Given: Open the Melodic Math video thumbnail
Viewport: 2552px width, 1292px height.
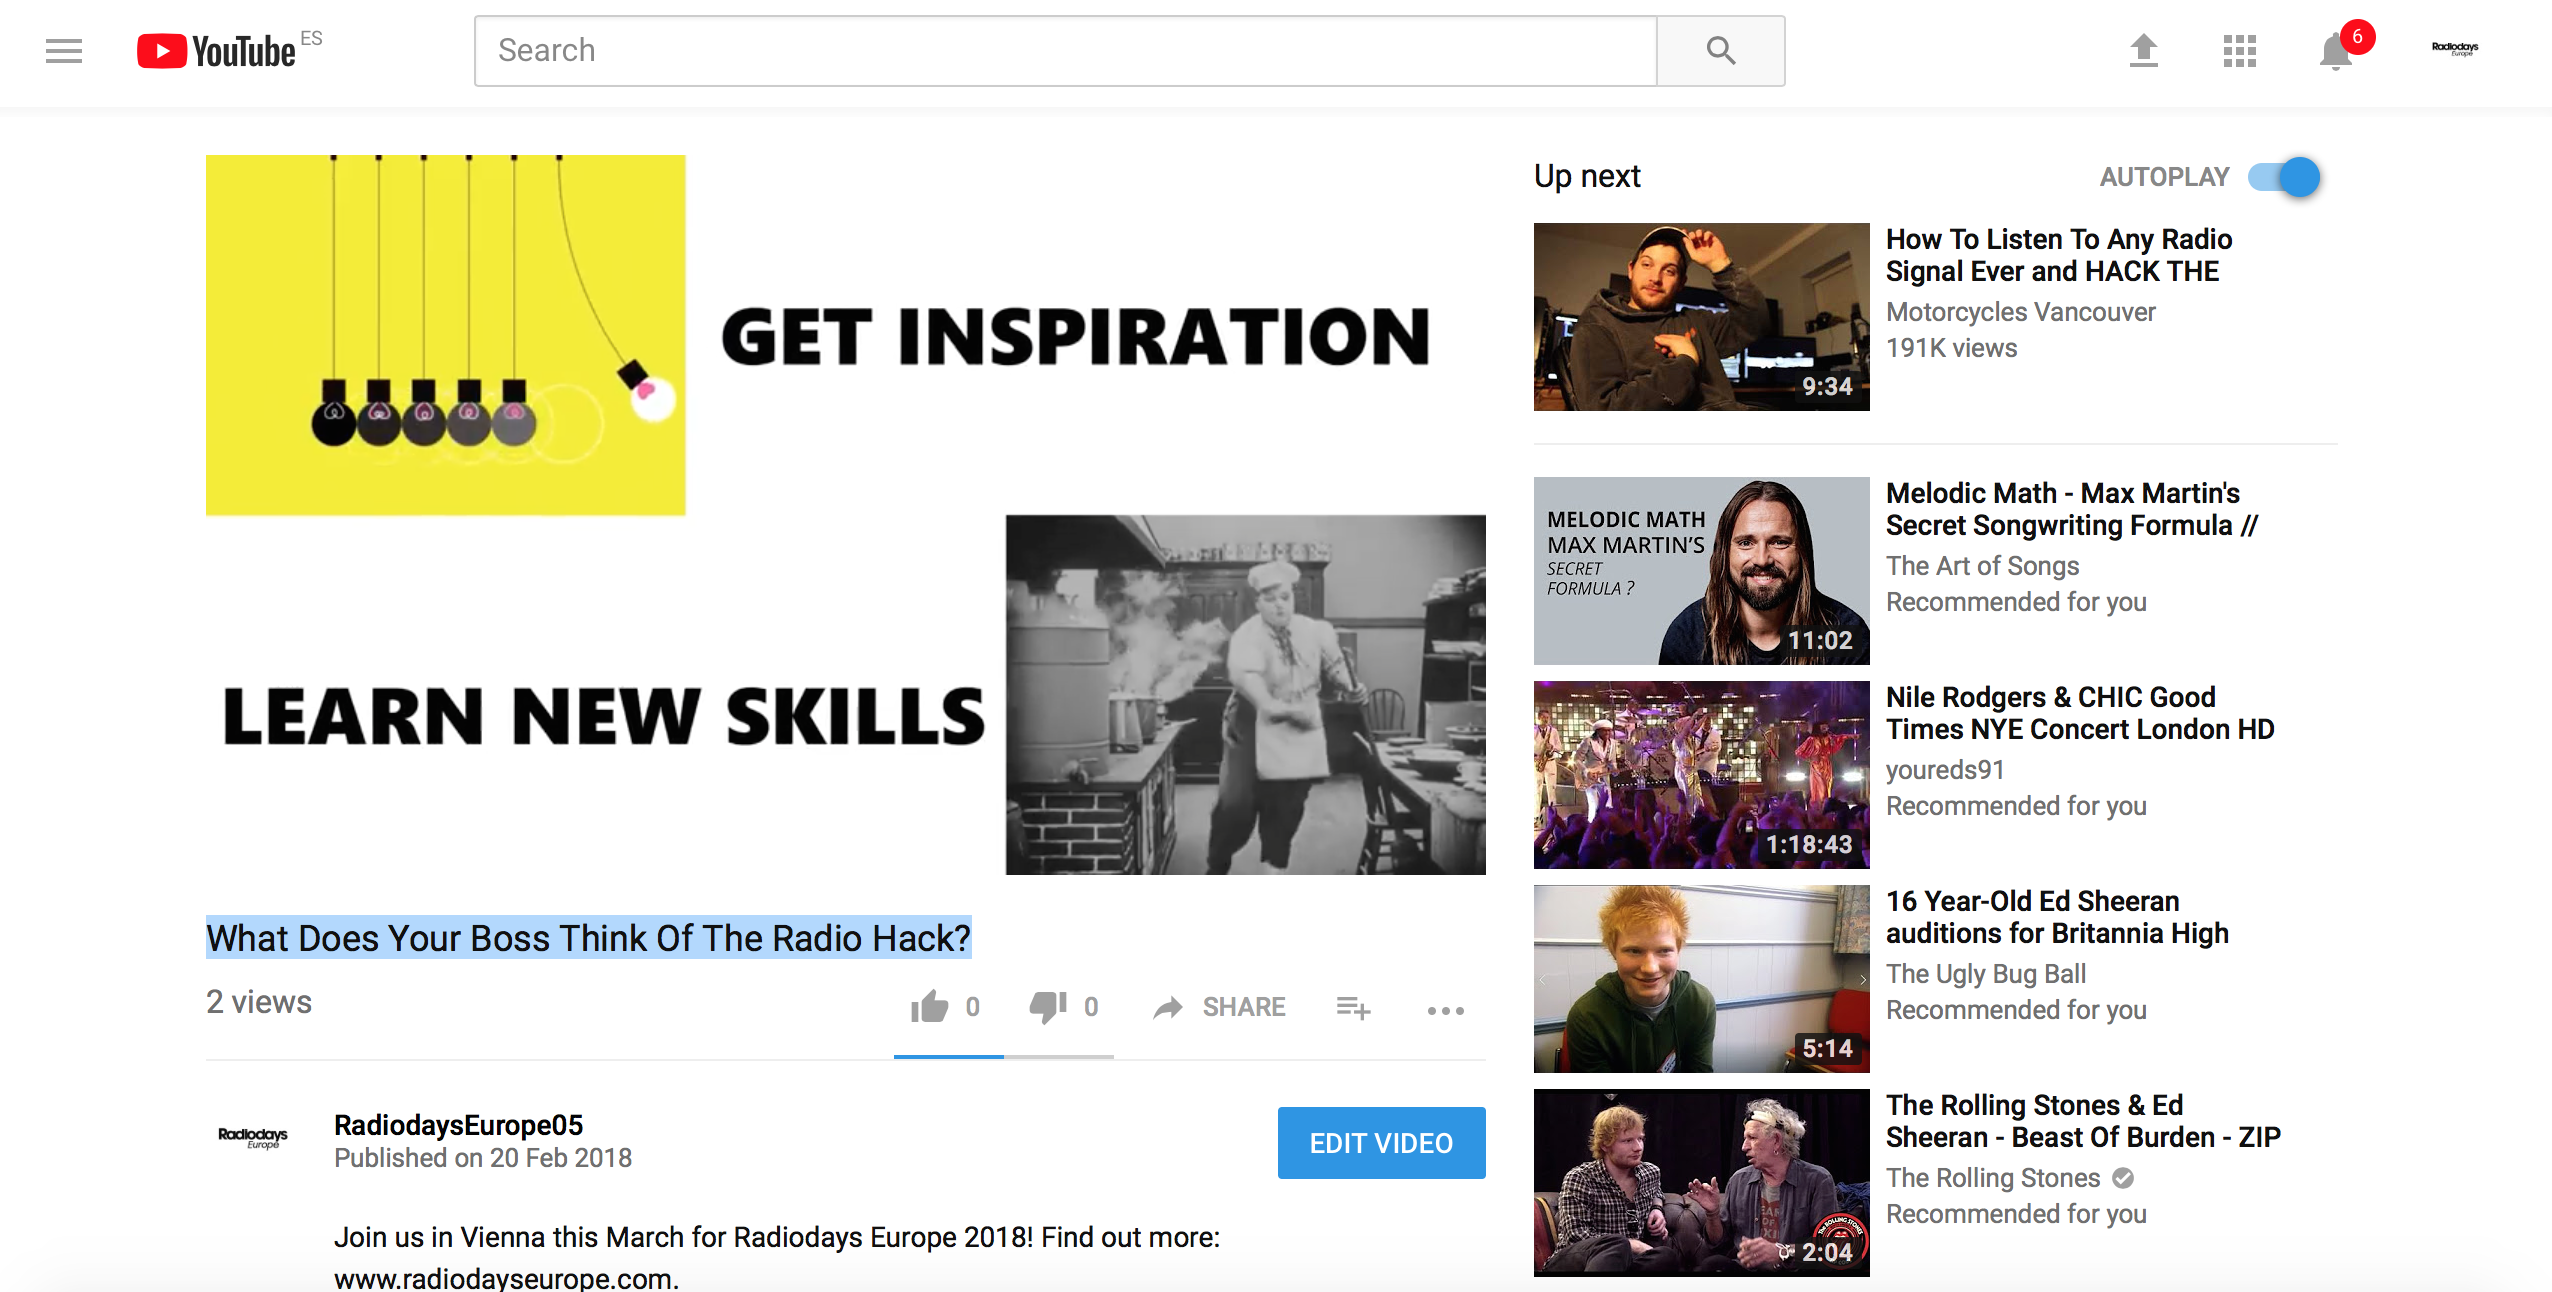Looking at the screenshot, I should tap(1701, 571).
